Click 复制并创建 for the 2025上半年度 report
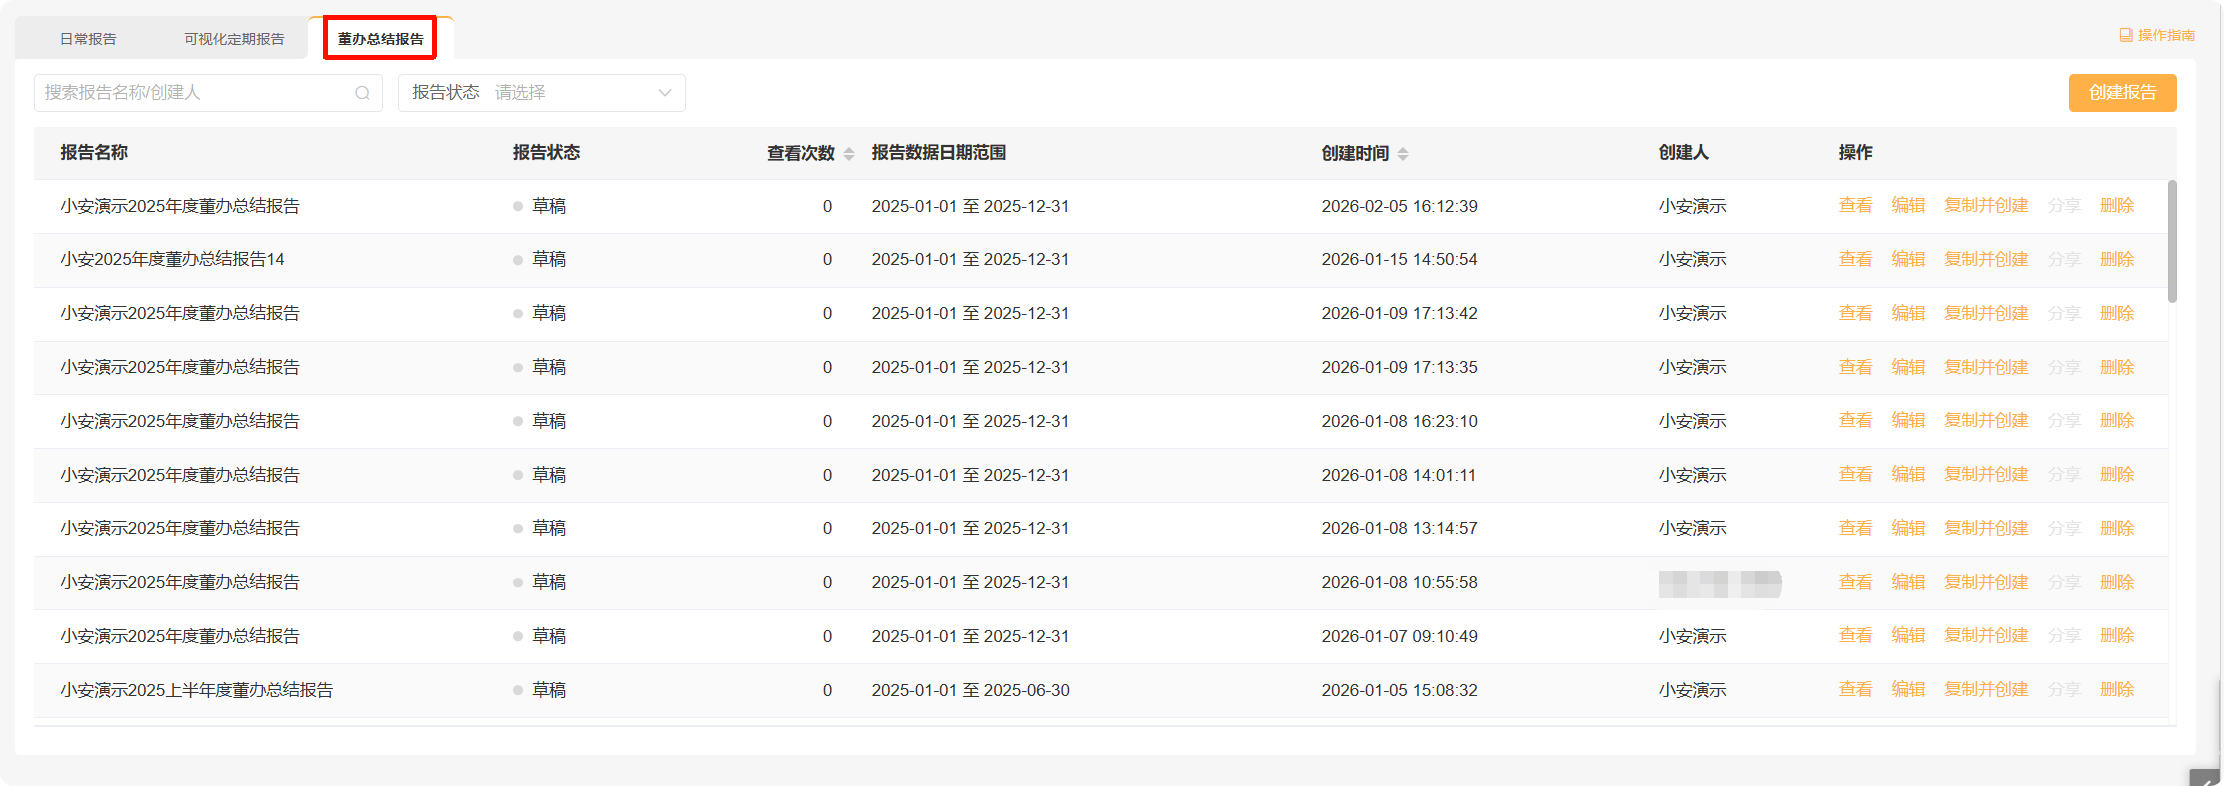2224x786 pixels. point(1985,689)
